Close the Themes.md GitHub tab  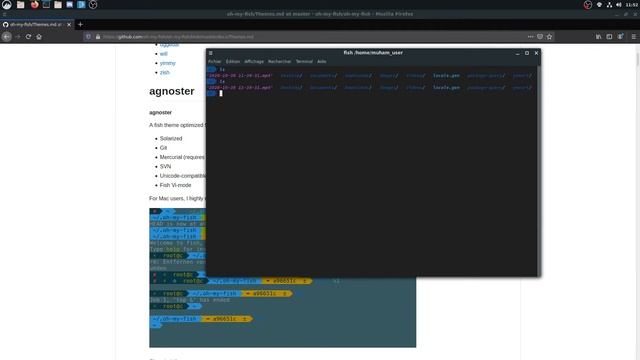pos(69,24)
